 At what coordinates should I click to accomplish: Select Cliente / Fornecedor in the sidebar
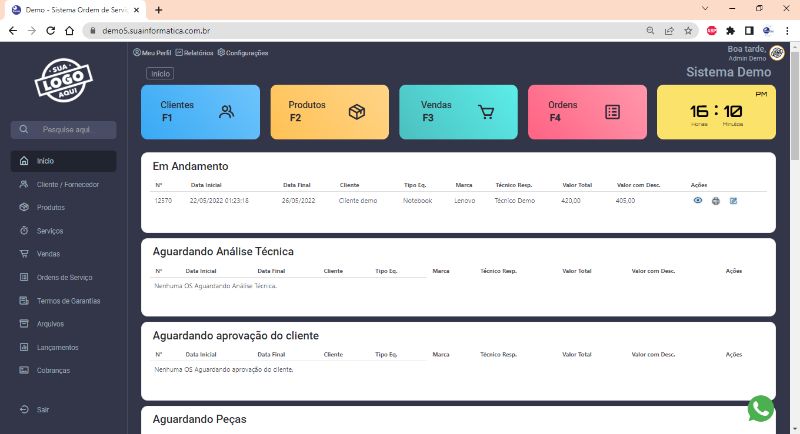coord(67,184)
